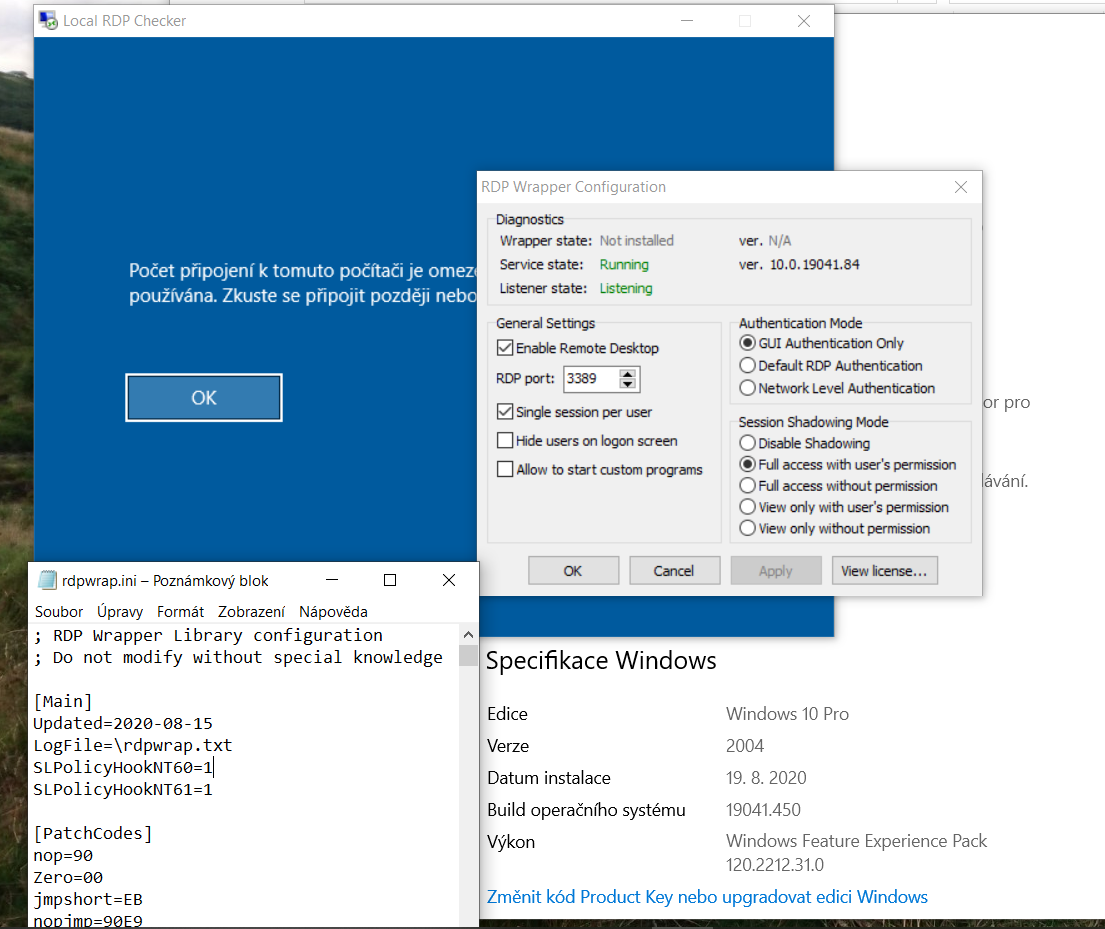
Task: Click OK in RDP Wrapper Configuration
Action: (x=573, y=571)
